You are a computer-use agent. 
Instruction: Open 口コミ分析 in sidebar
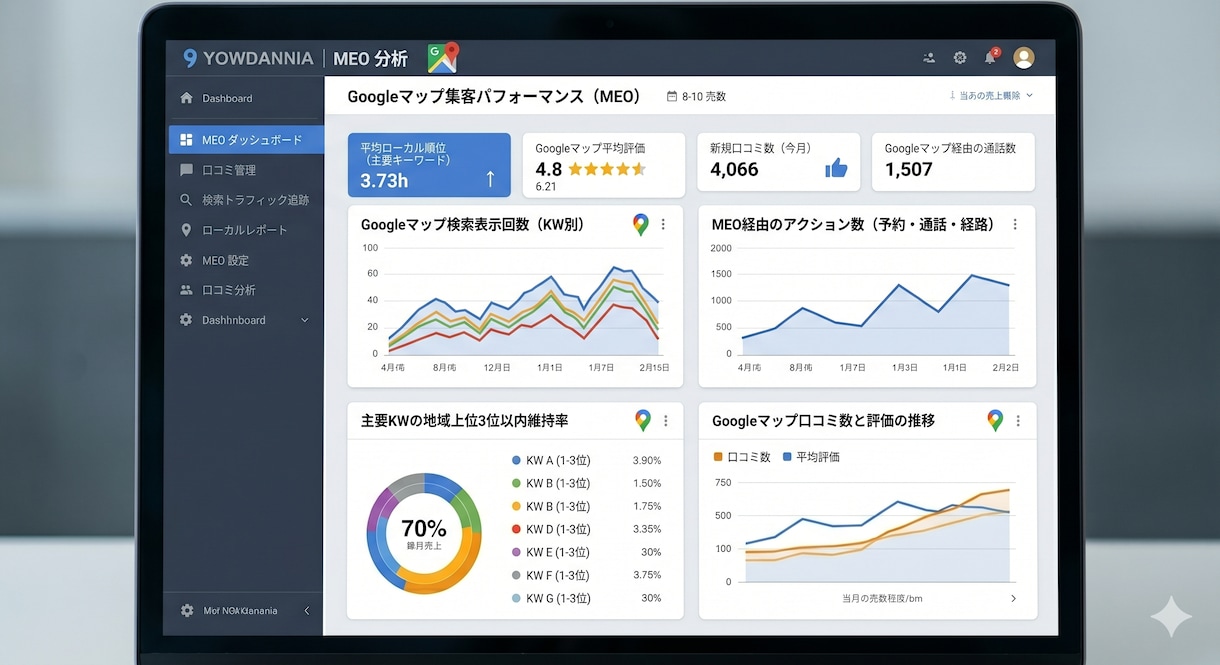245,290
